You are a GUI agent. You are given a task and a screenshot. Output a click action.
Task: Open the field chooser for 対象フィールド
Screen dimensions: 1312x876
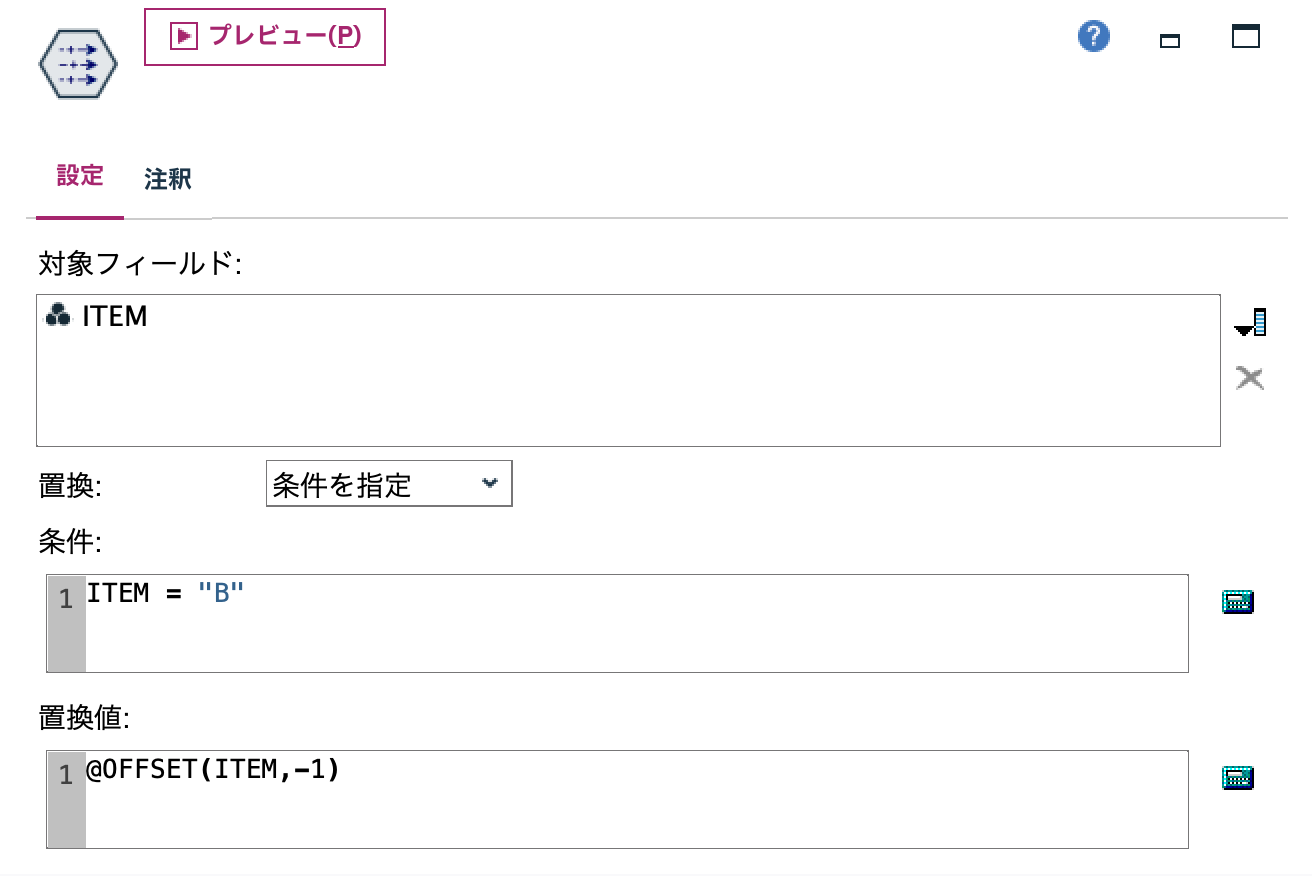click(x=1249, y=321)
